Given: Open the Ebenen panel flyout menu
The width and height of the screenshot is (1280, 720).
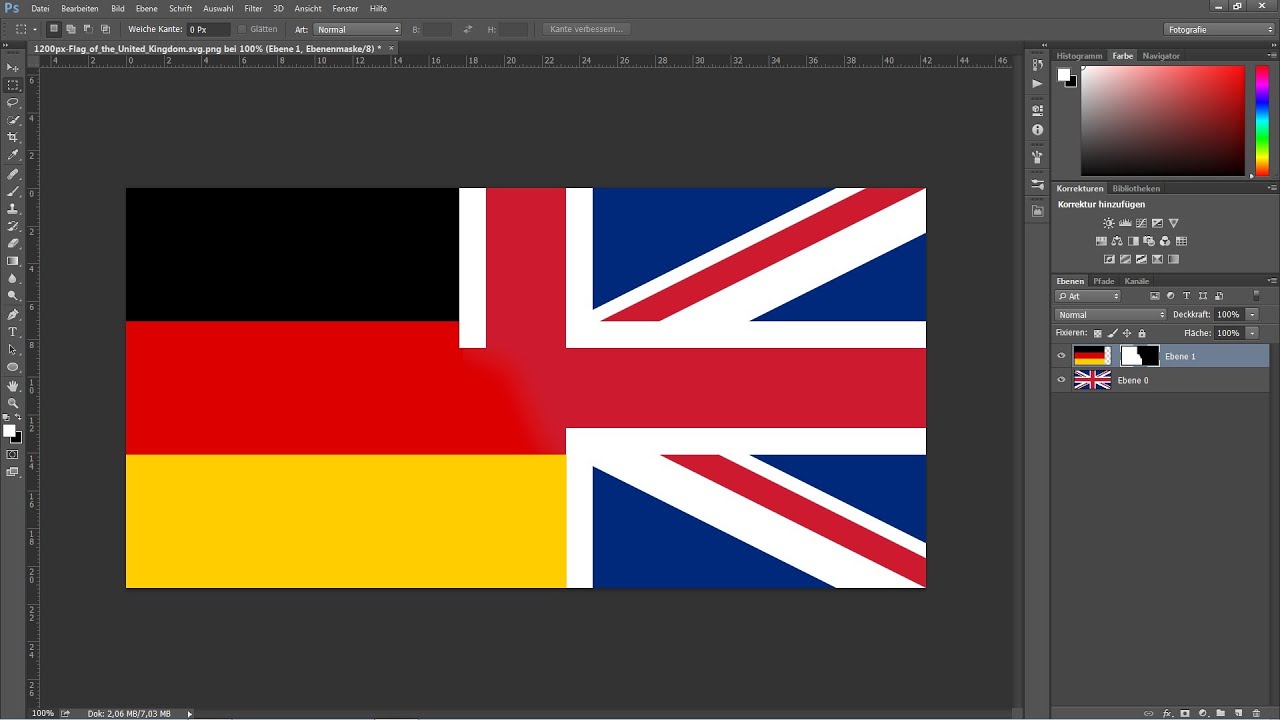Looking at the screenshot, I should 1272,281.
